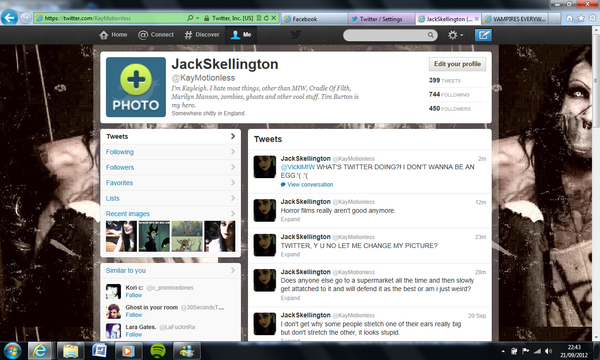Screen dimensions: 600x360
Task: Click the Edit your profile button
Action: [457, 64]
